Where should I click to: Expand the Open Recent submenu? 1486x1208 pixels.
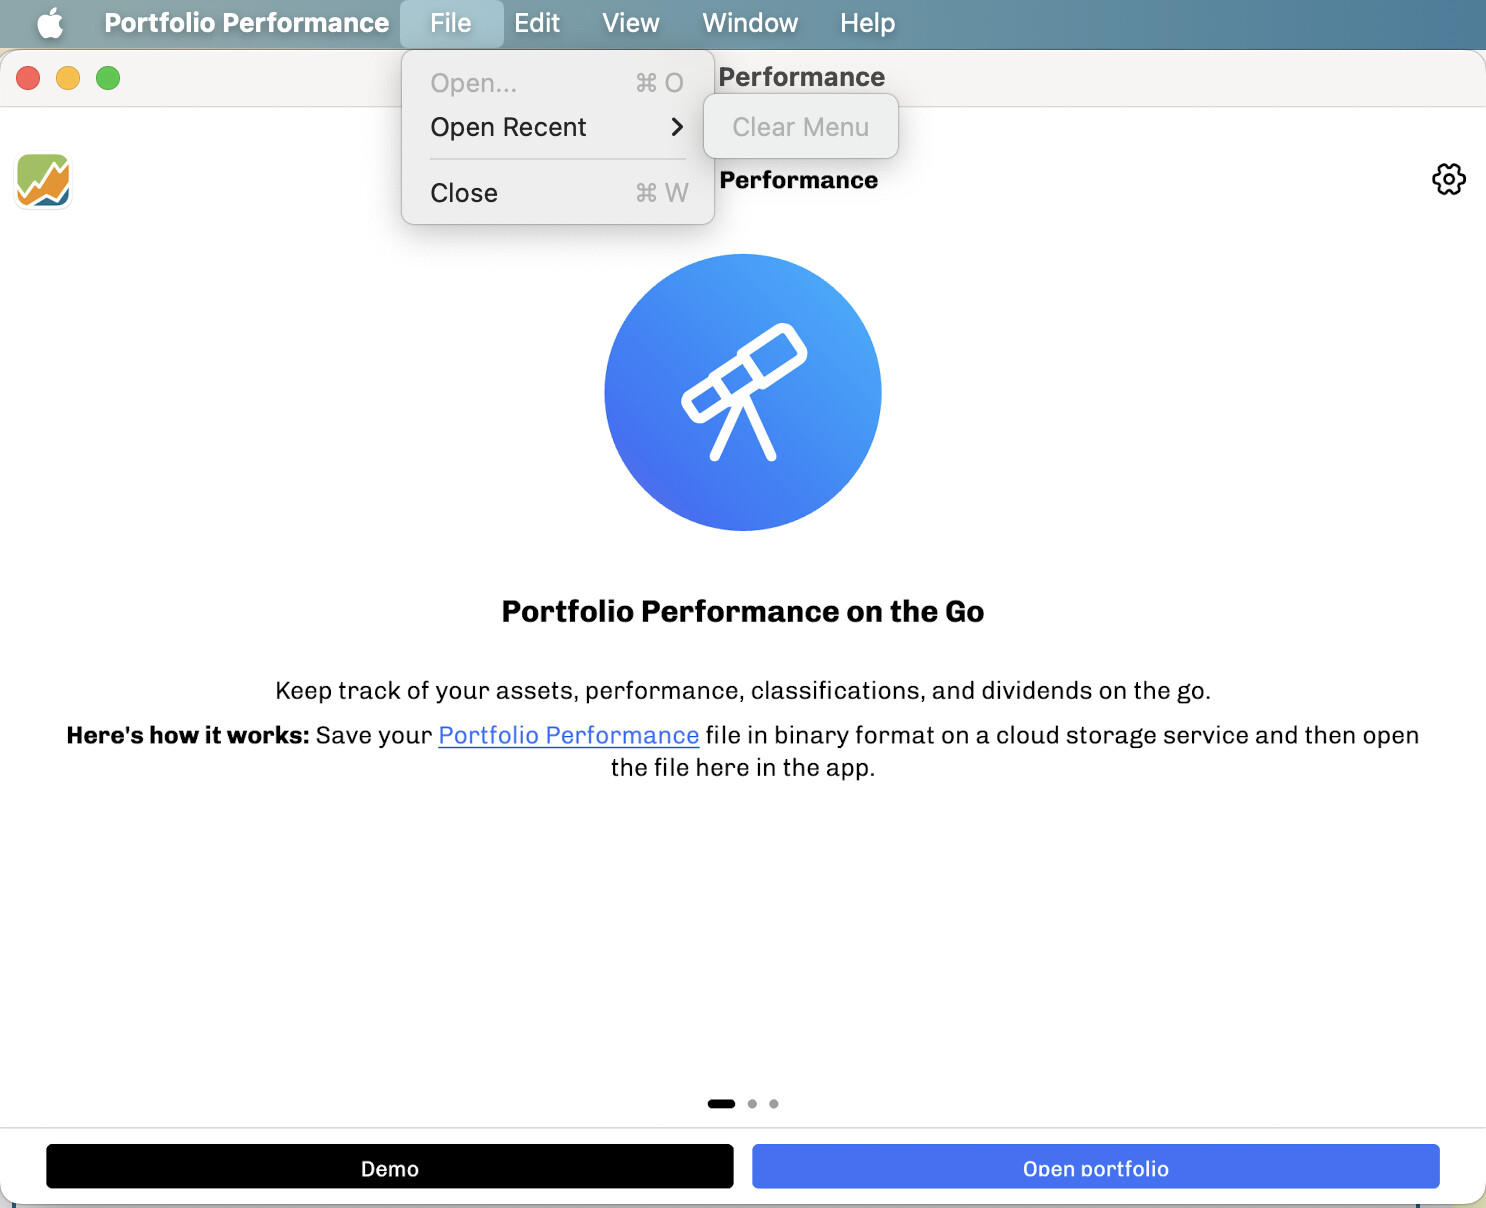pyautogui.click(x=557, y=127)
